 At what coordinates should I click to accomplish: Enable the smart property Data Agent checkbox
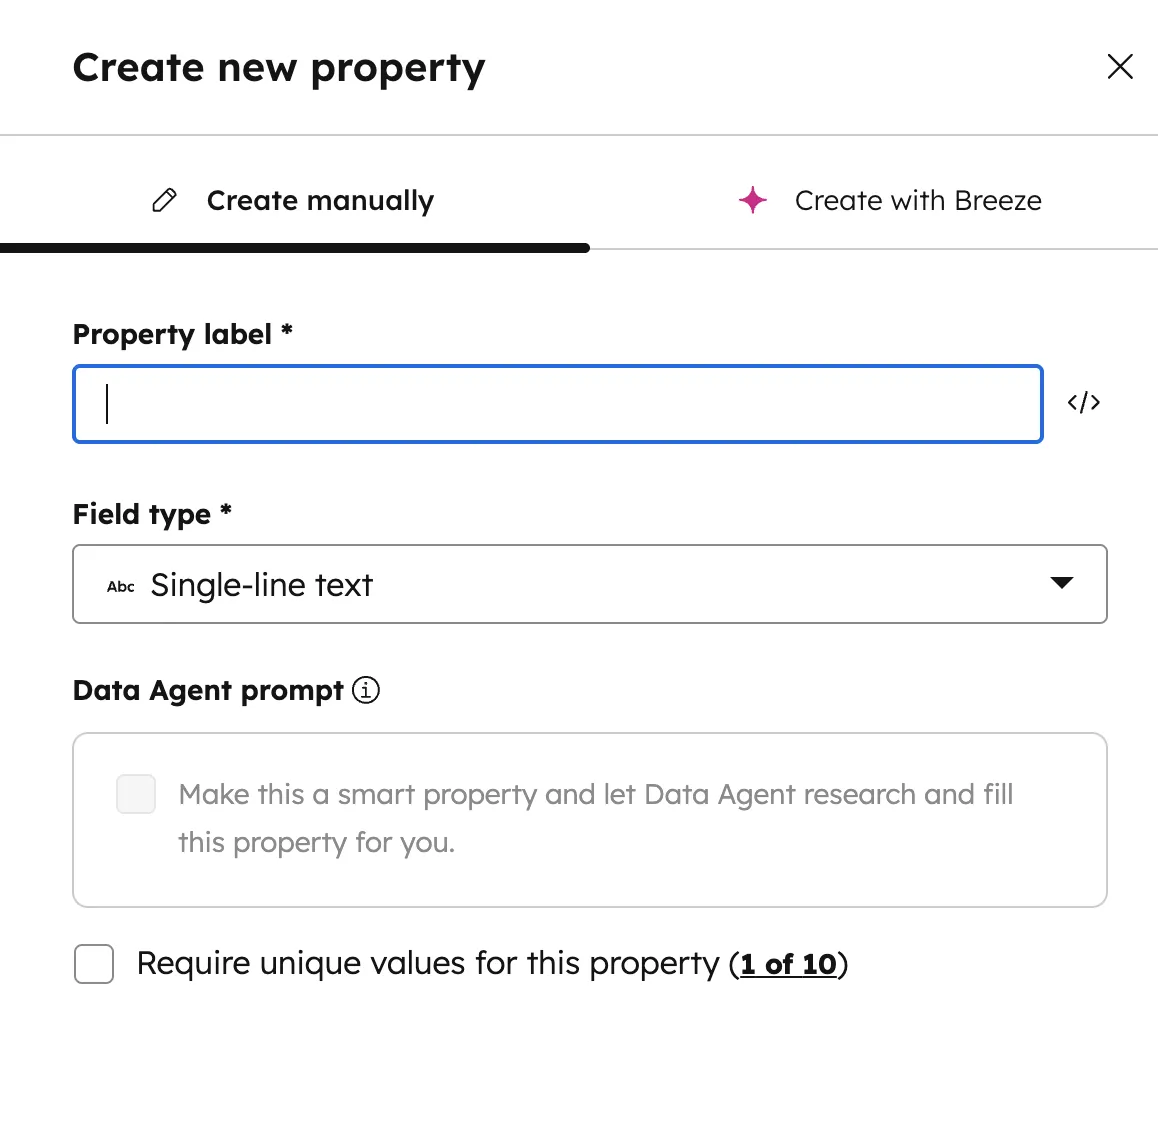tap(136, 794)
